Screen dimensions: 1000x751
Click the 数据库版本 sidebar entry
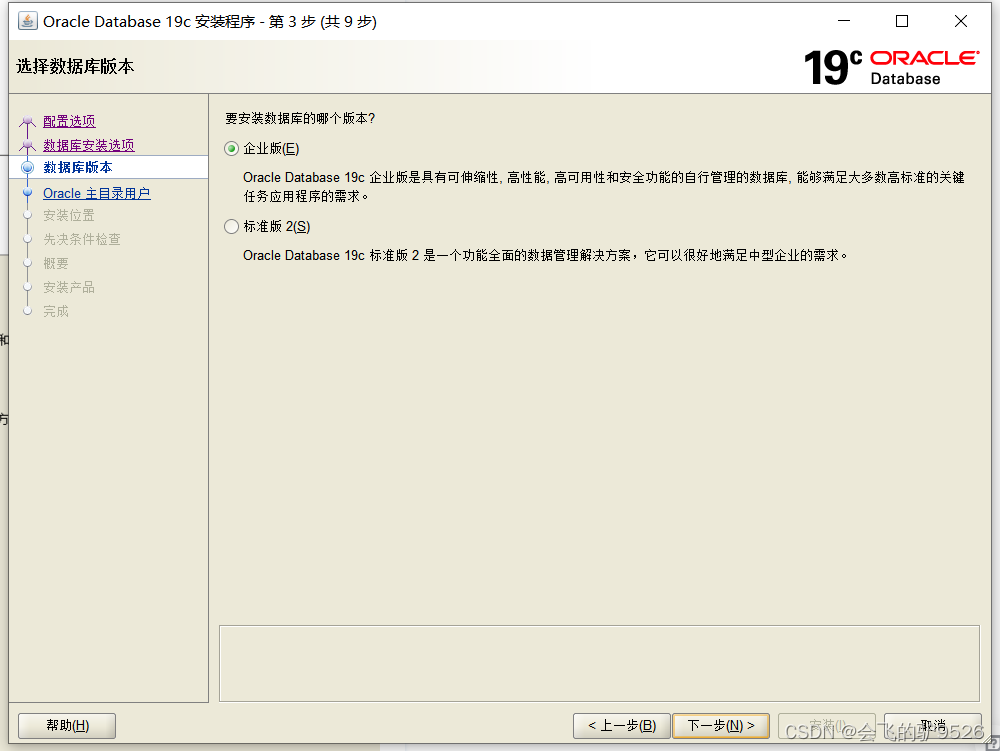(x=78, y=169)
